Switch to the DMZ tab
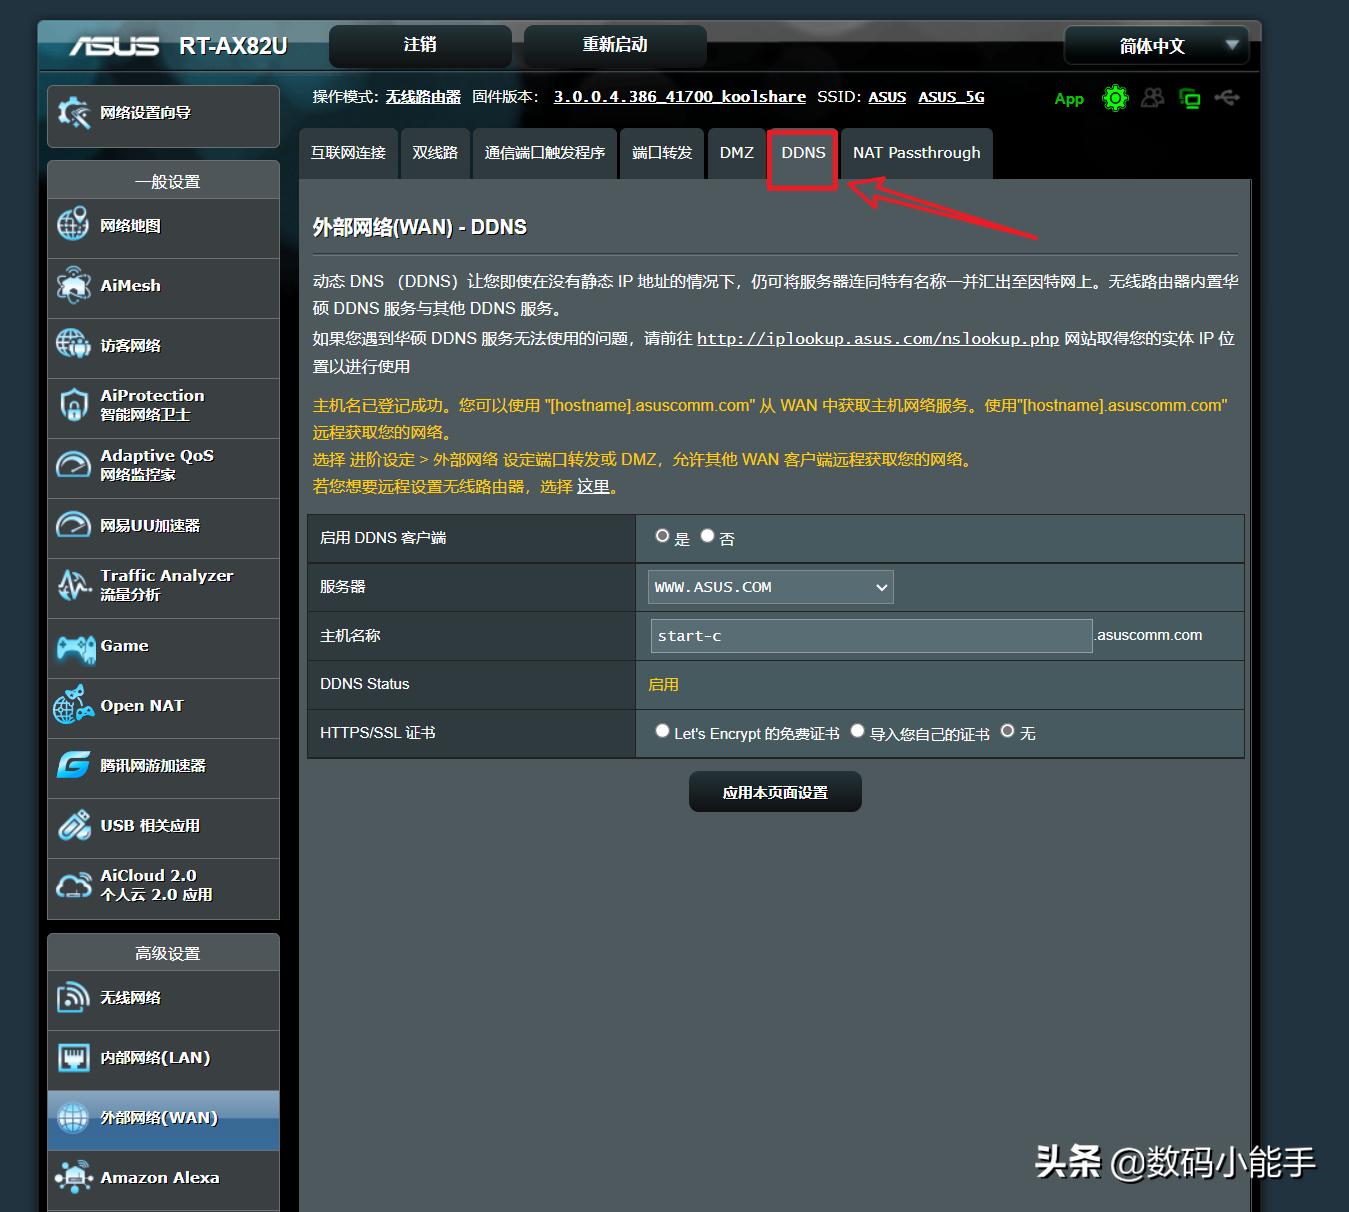The image size is (1349, 1212). click(736, 152)
